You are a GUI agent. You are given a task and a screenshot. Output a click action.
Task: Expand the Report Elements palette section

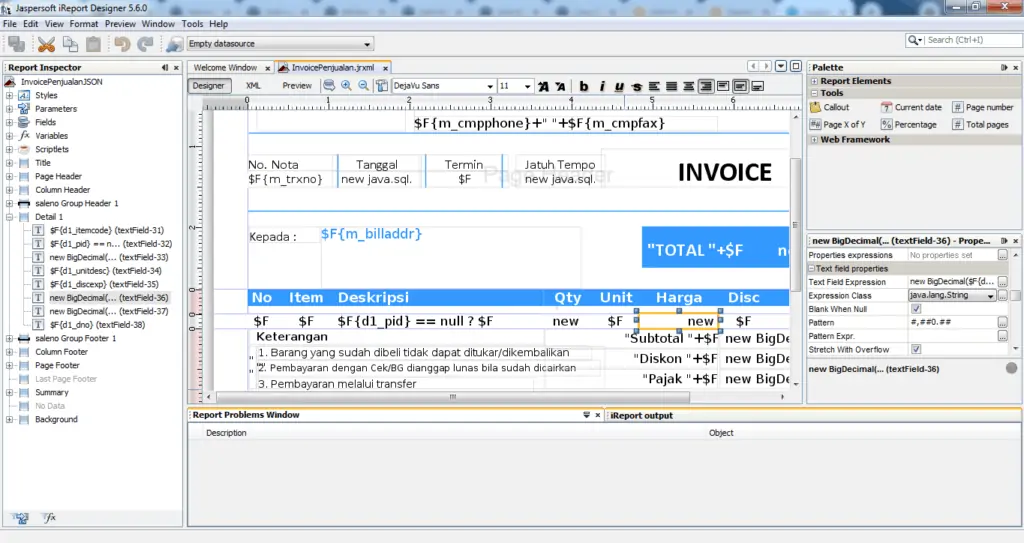coord(814,81)
